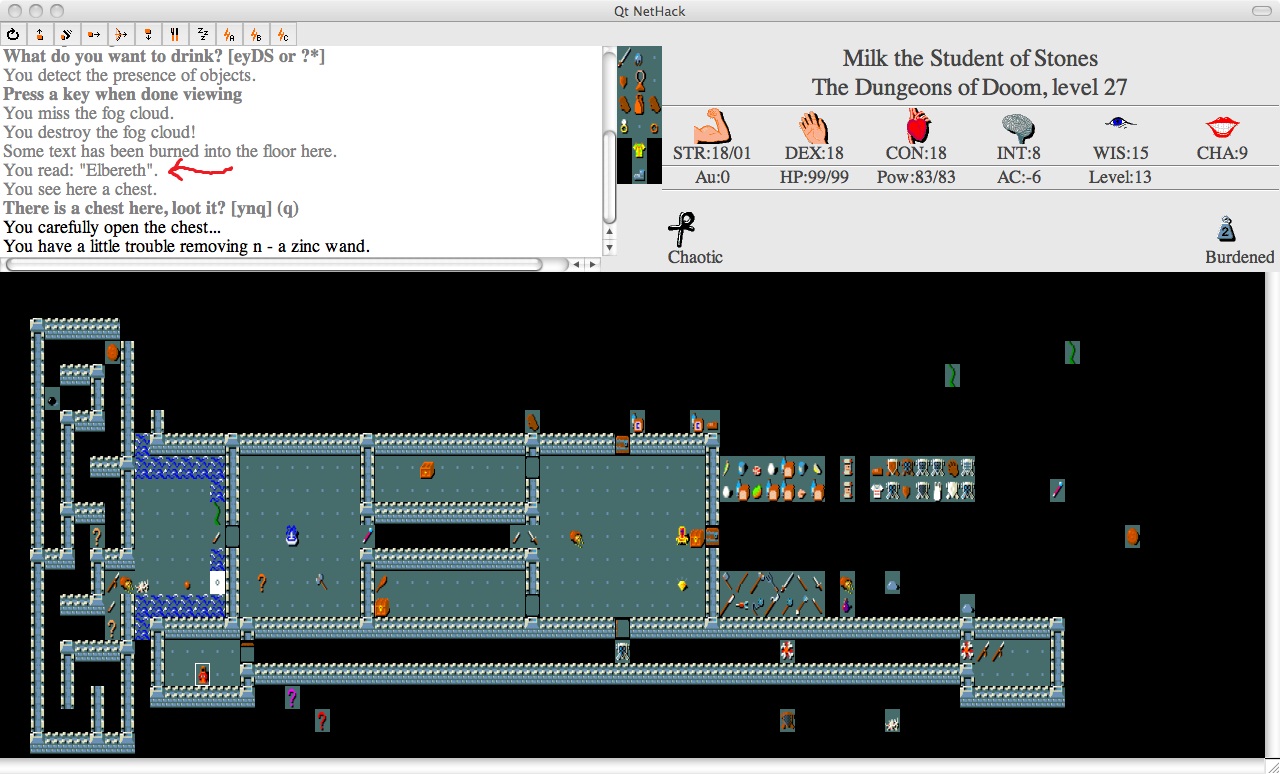Click the wisdom eye icon
1280x774 pixels.
(x=1121, y=123)
